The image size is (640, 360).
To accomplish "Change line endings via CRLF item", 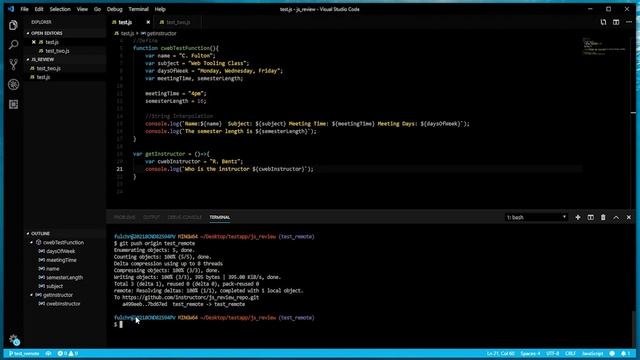I will (x=570, y=353).
